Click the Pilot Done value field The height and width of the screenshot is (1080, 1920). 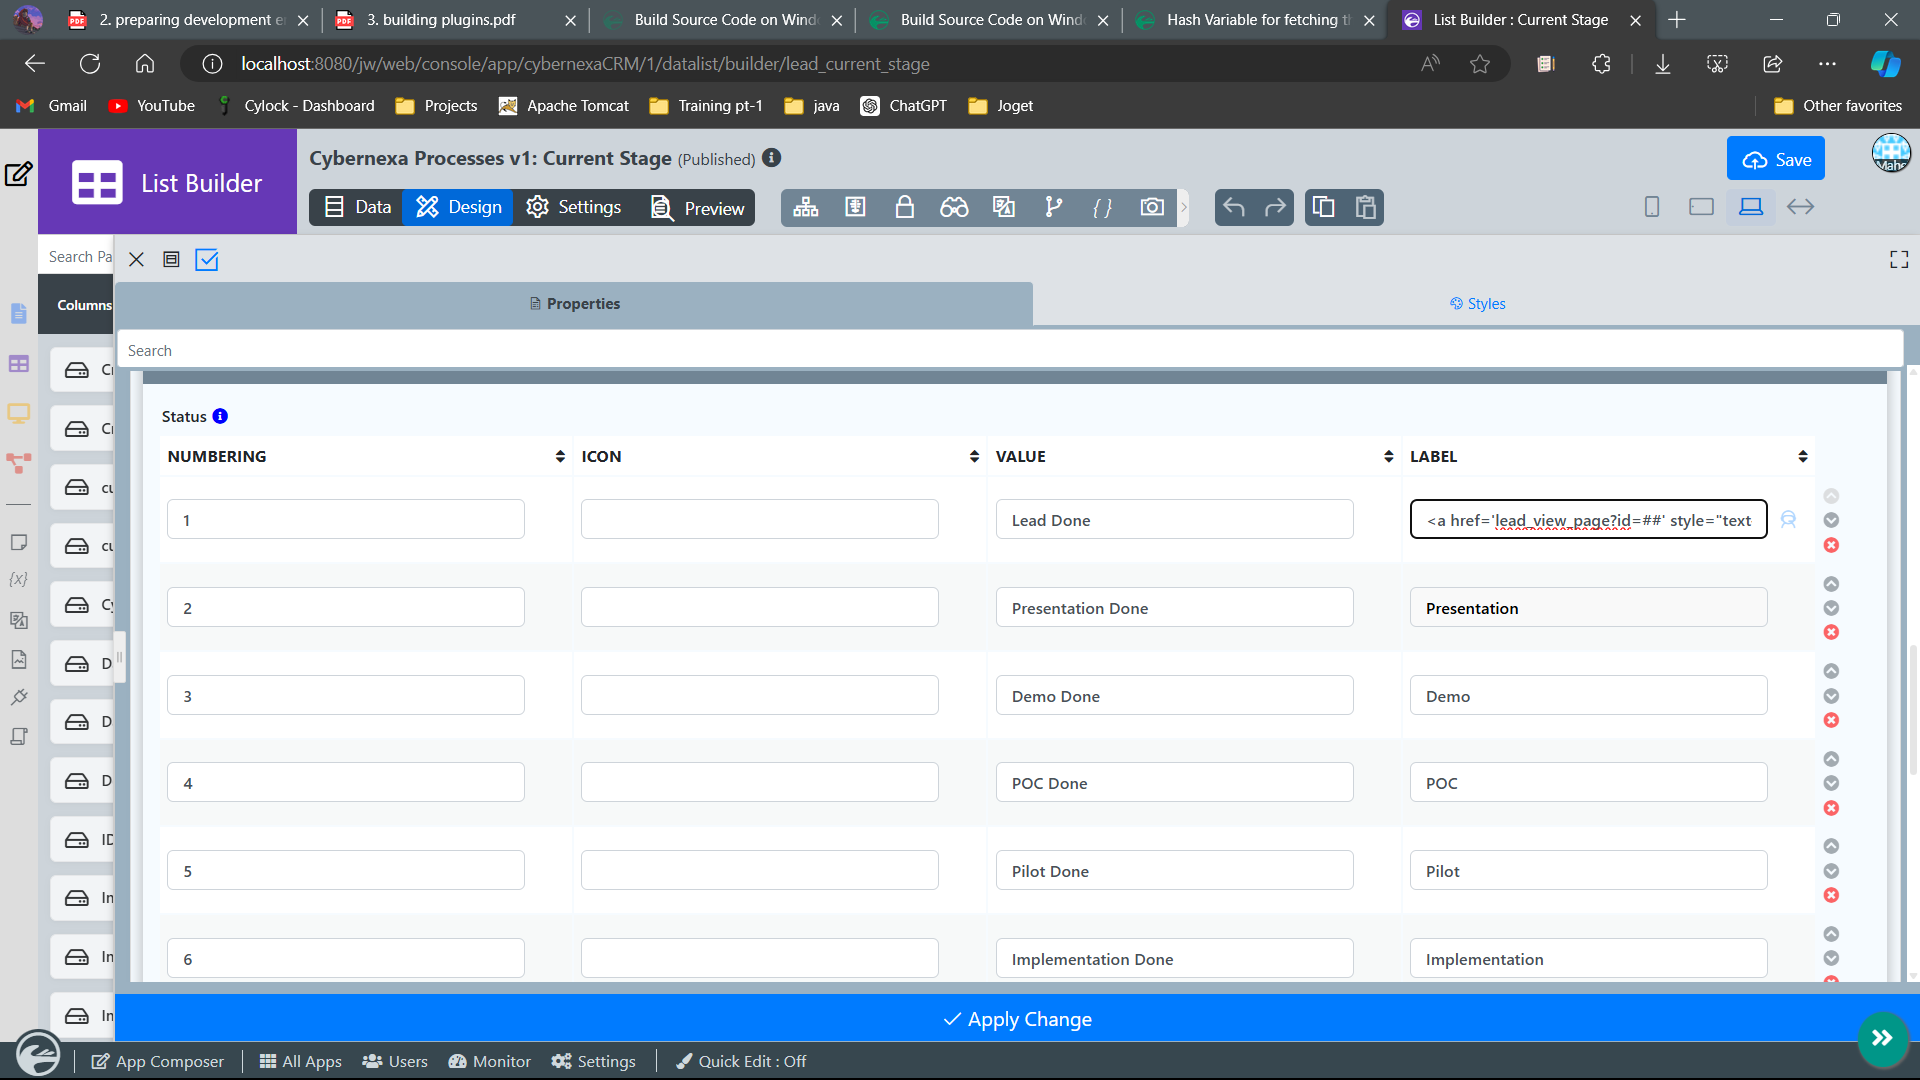click(1174, 871)
